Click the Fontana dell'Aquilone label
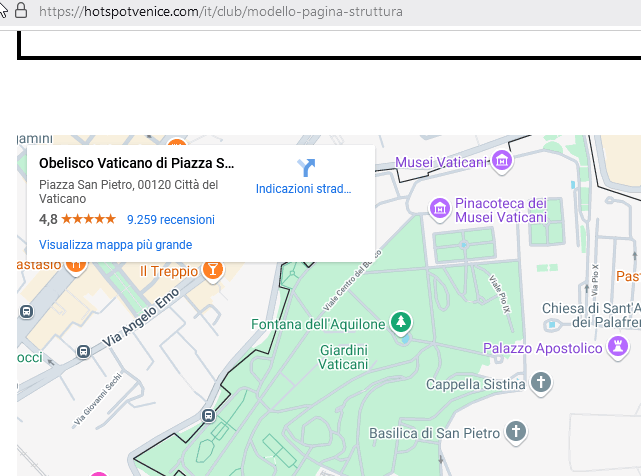 pyautogui.click(x=318, y=324)
